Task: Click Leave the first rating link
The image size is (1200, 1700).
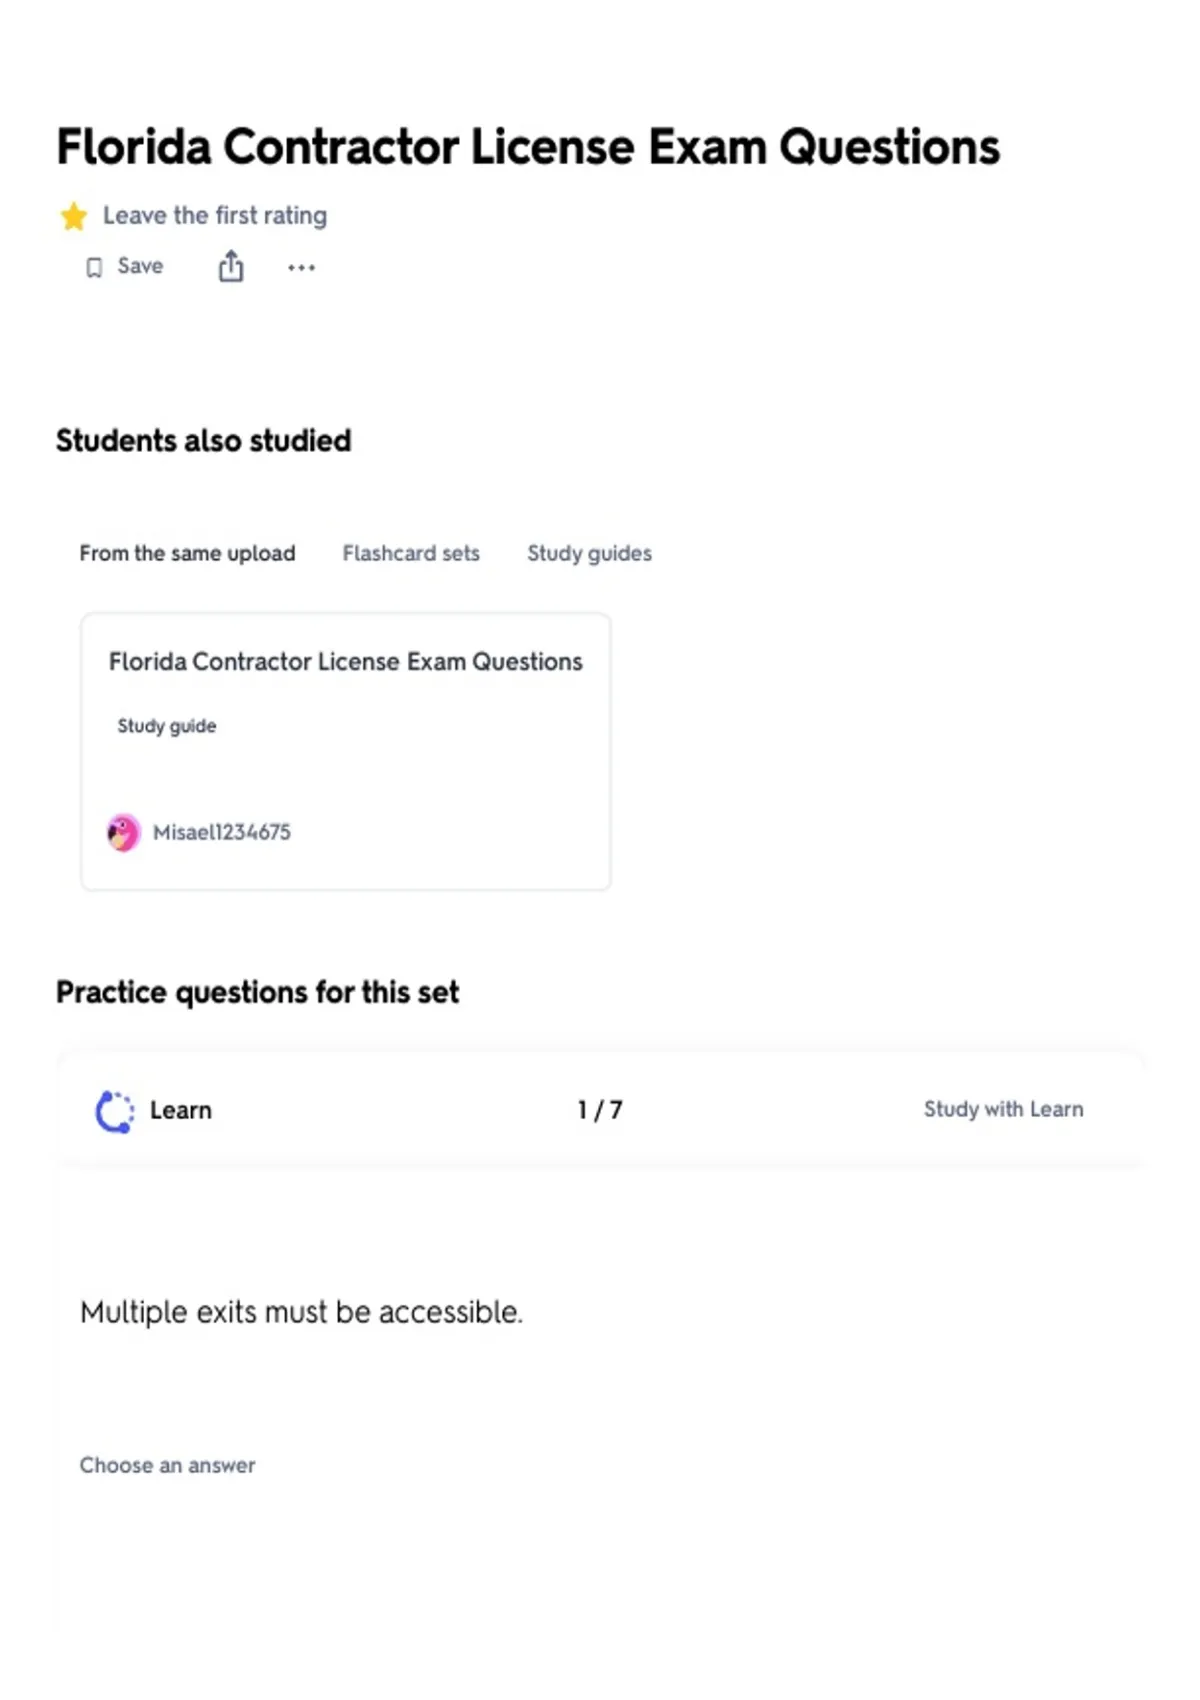Action: coord(215,215)
